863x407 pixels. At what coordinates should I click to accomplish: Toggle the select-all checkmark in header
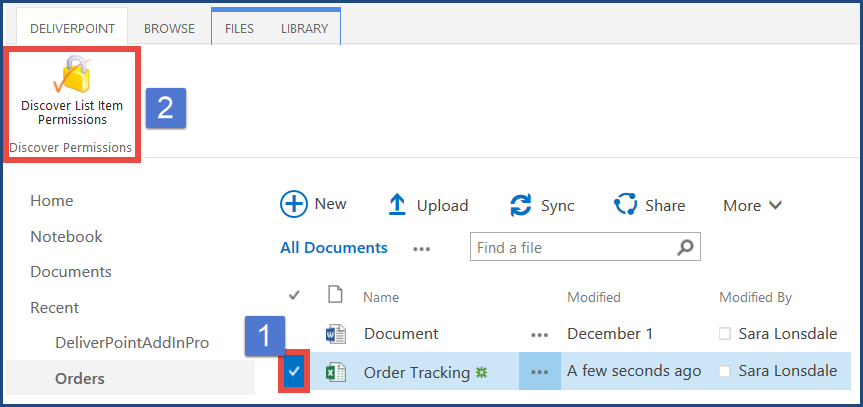click(294, 296)
